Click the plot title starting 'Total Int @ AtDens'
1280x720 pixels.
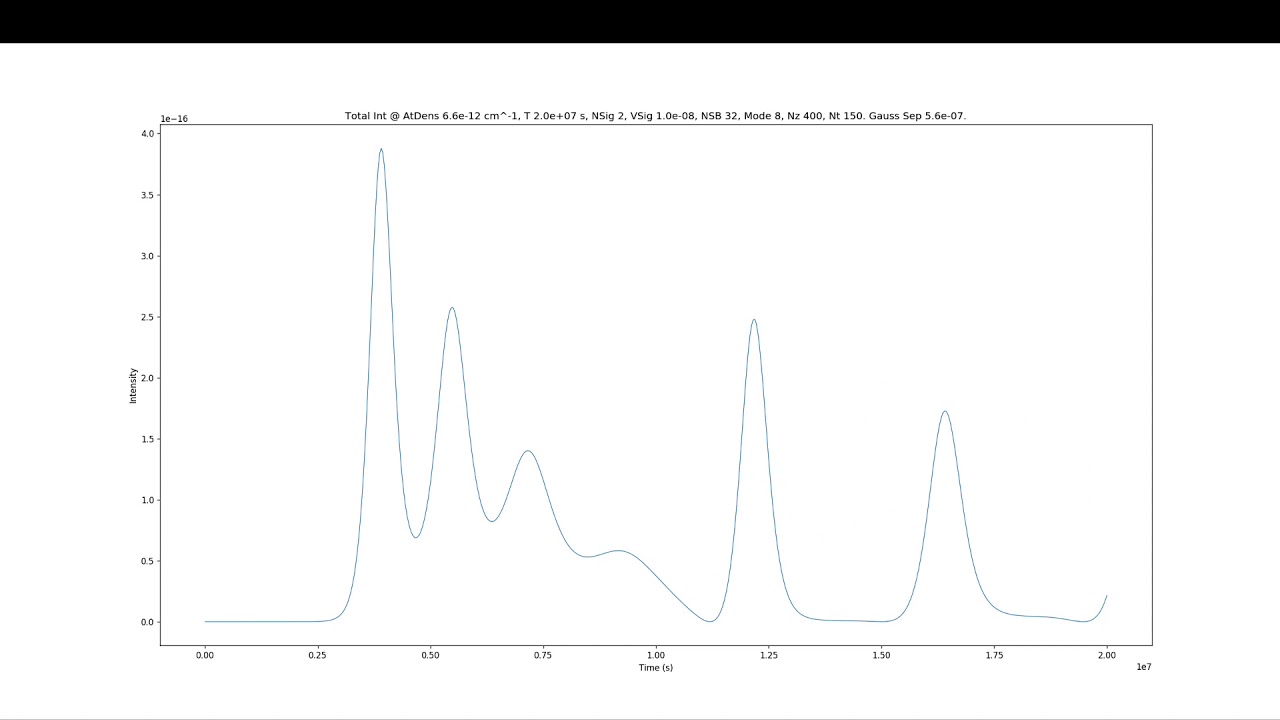(655, 116)
